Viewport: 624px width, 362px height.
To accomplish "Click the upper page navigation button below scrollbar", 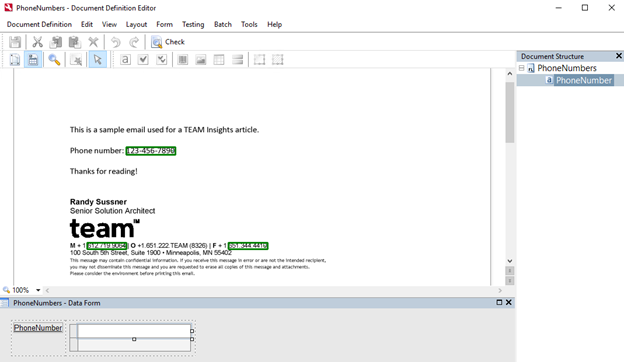I will point(510,271).
